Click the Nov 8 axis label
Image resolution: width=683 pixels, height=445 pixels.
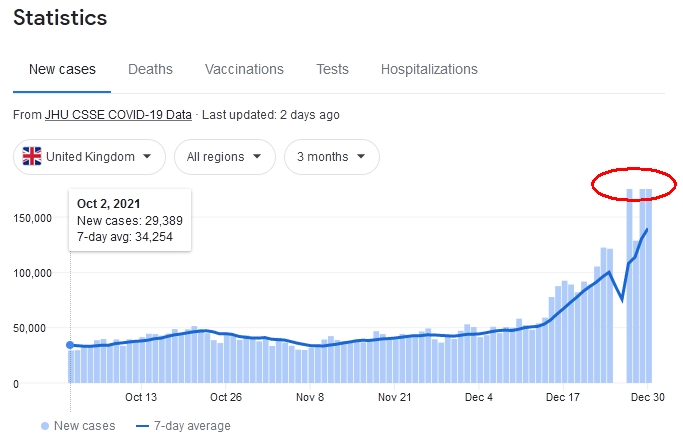point(310,397)
